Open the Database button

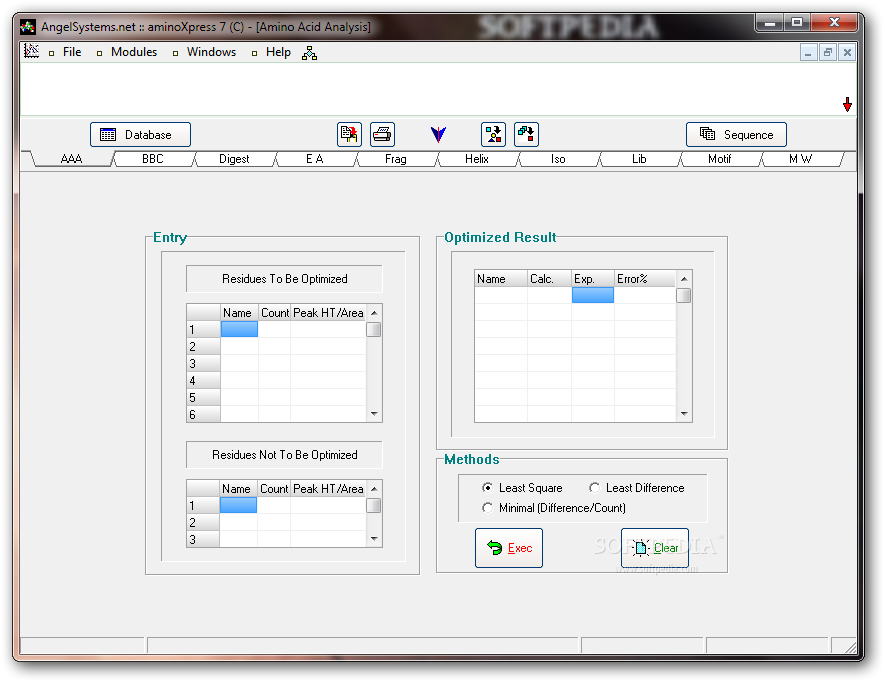point(141,134)
